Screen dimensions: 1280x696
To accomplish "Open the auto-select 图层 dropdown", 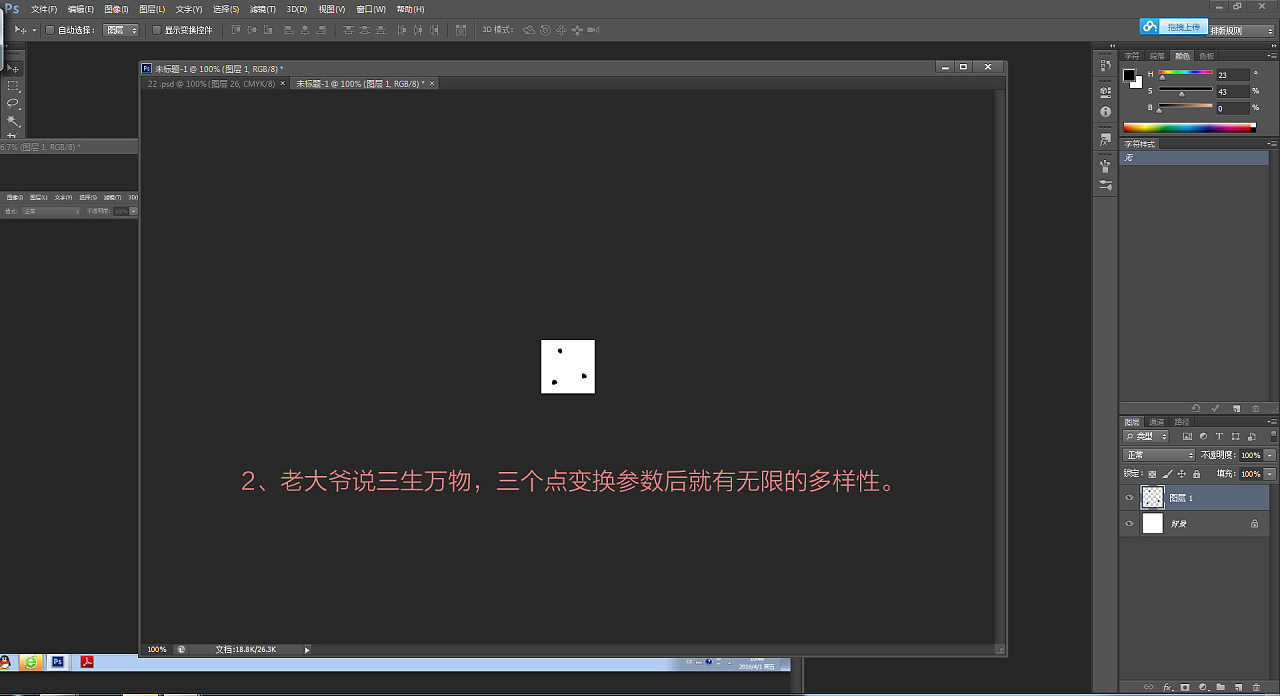I will click(x=121, y=30).
